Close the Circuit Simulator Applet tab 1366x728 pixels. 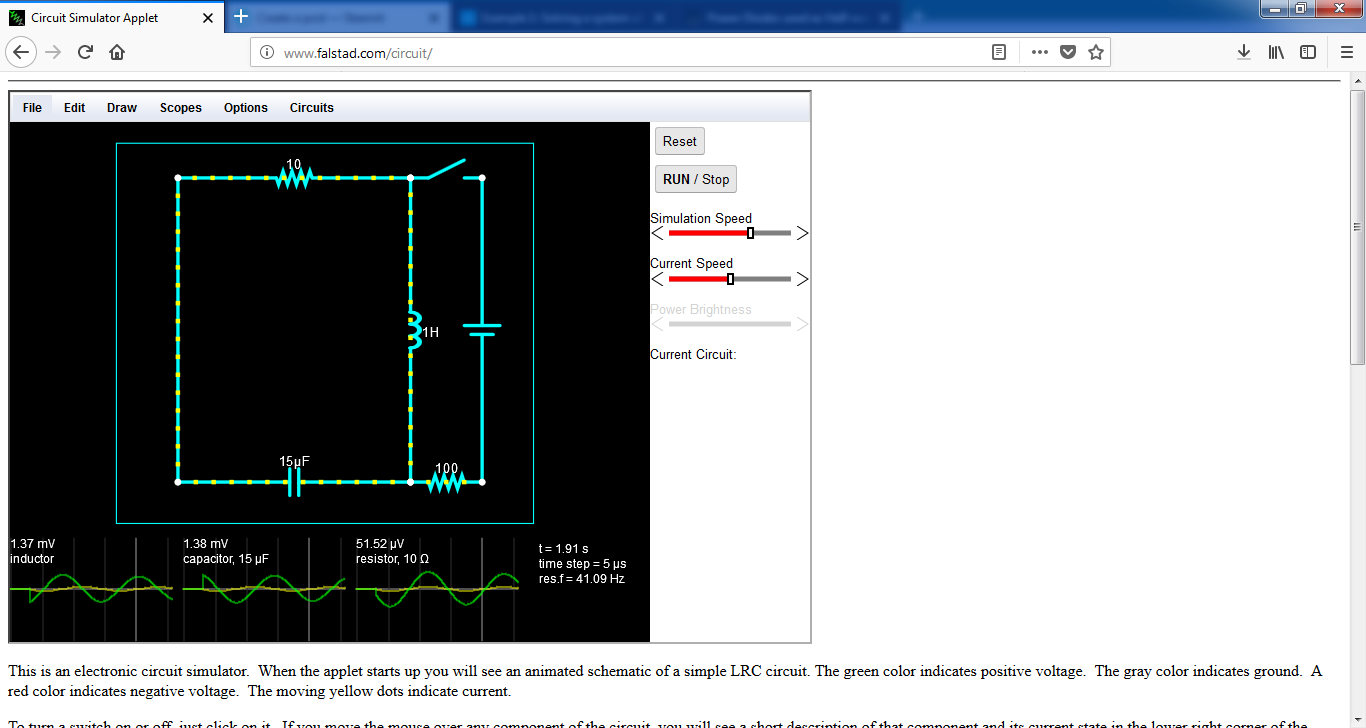[208, 18]
